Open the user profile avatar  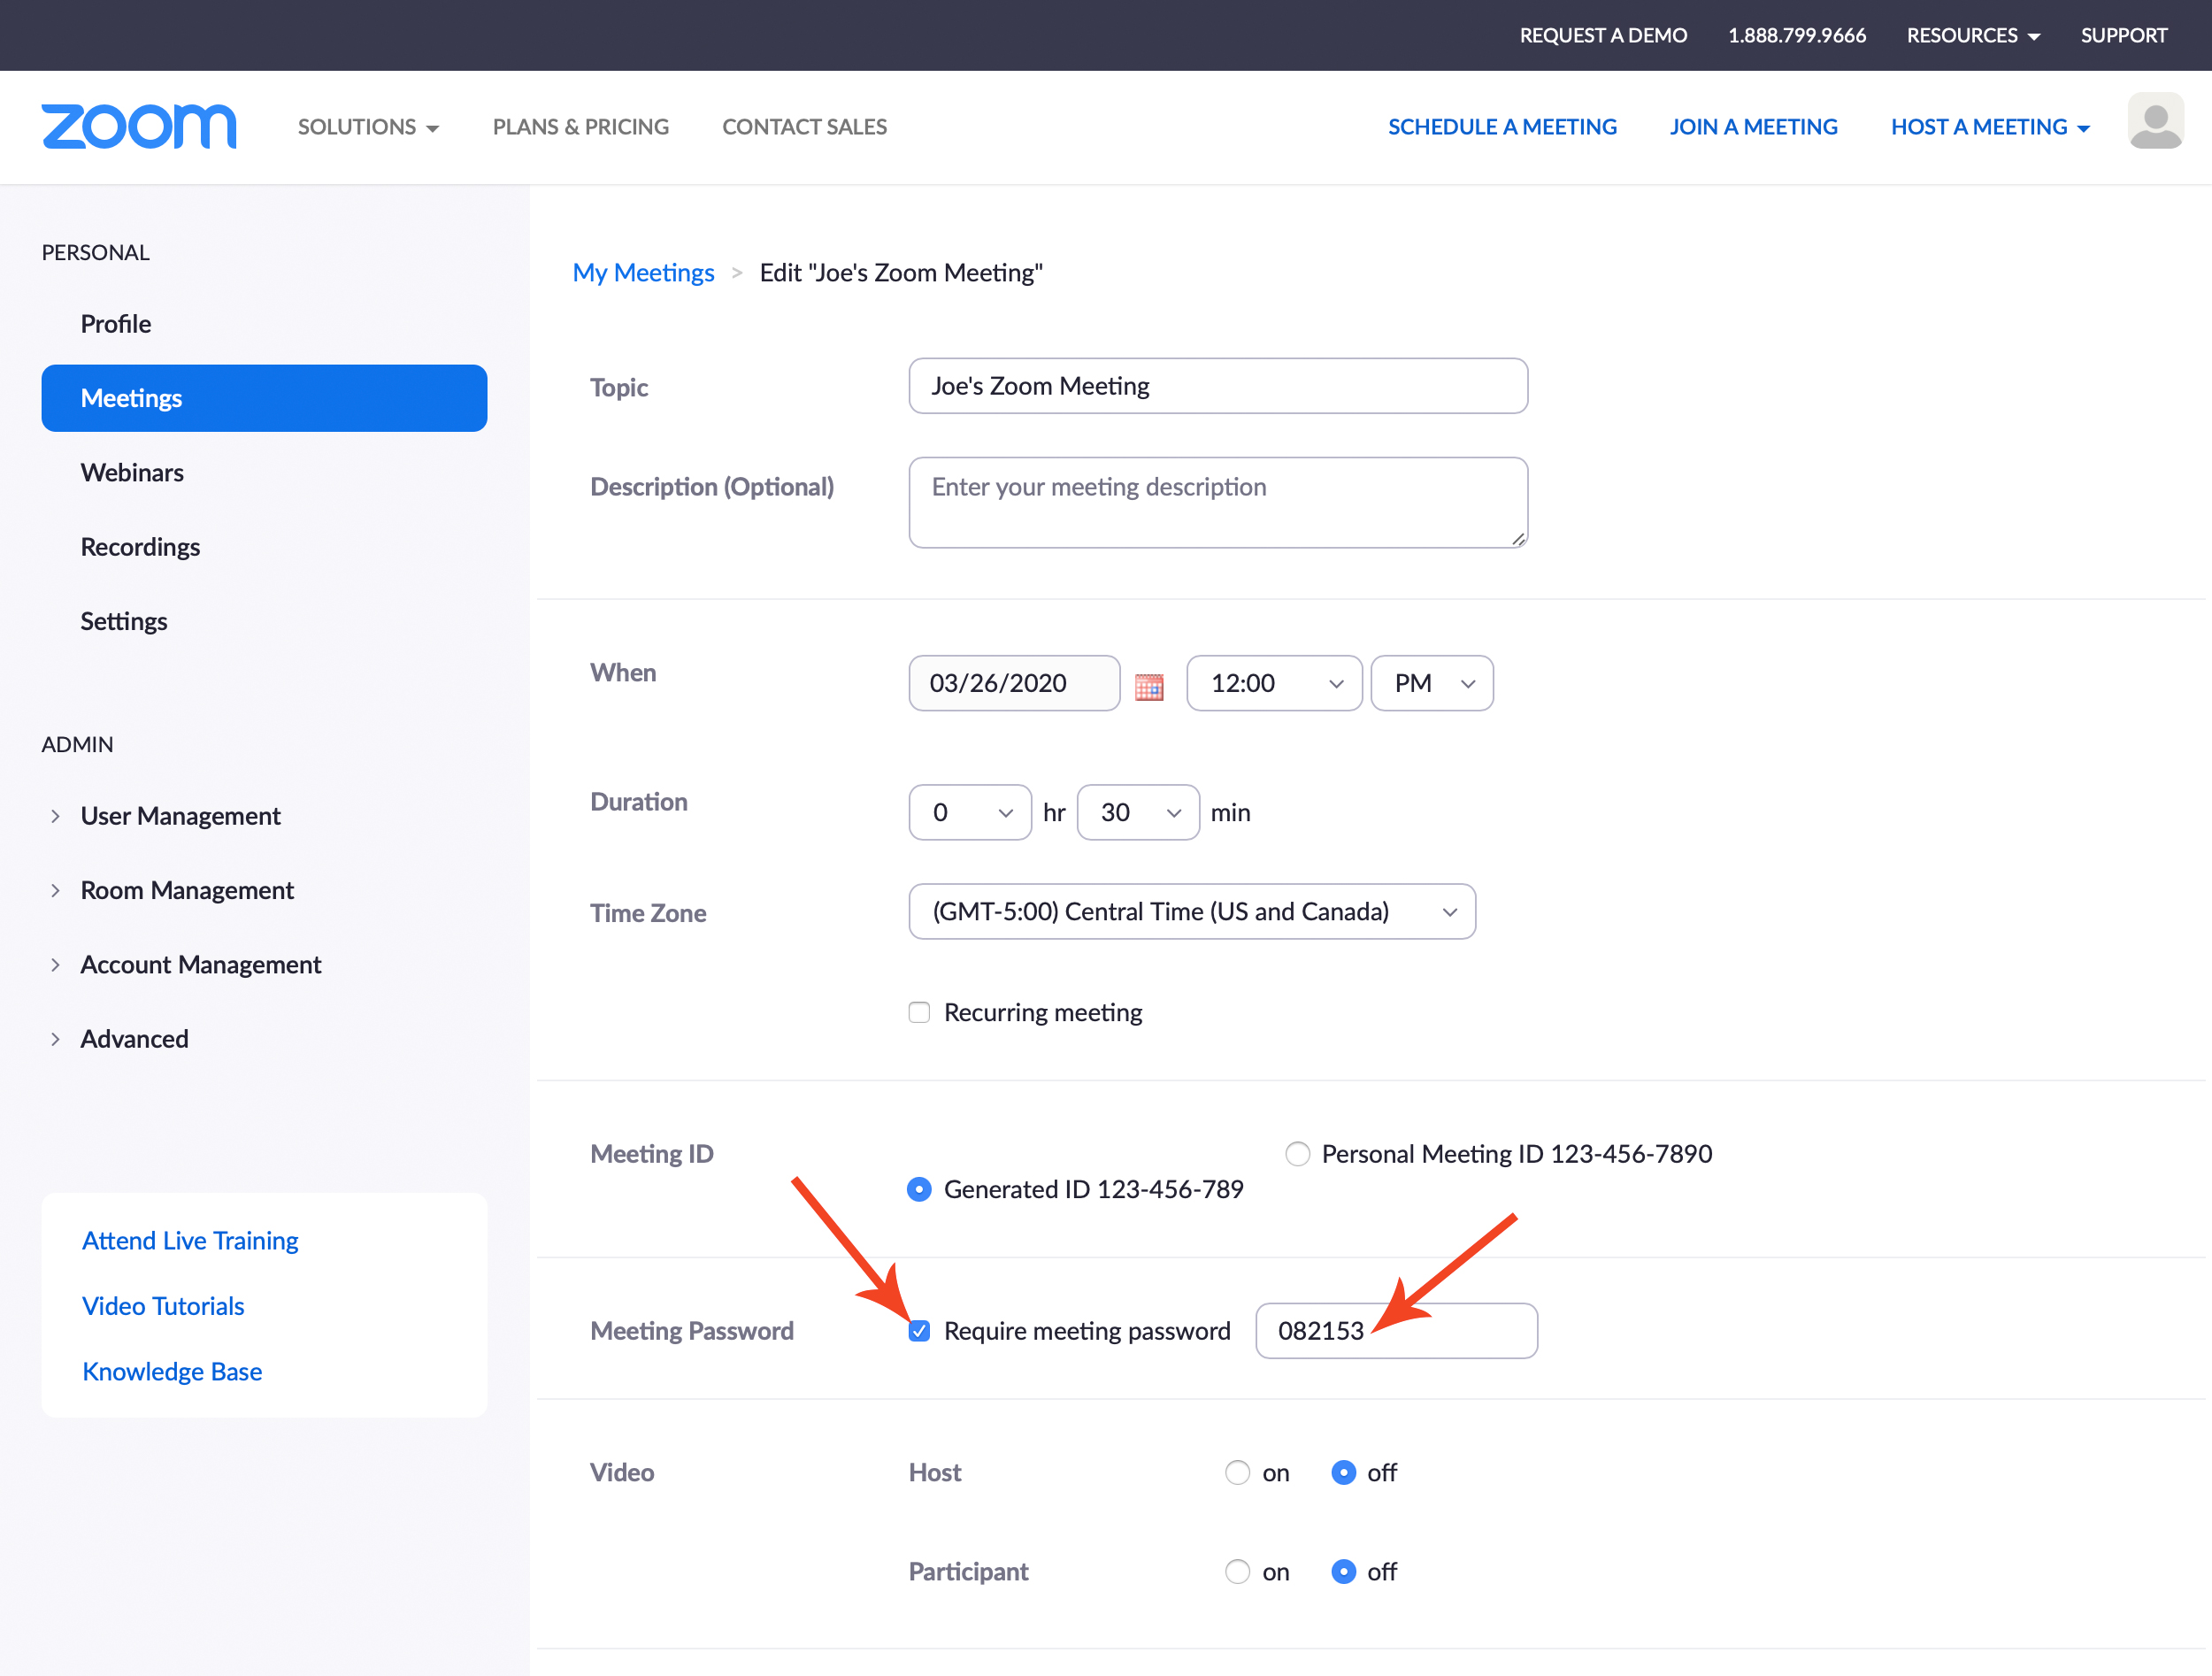(2155, 122)
